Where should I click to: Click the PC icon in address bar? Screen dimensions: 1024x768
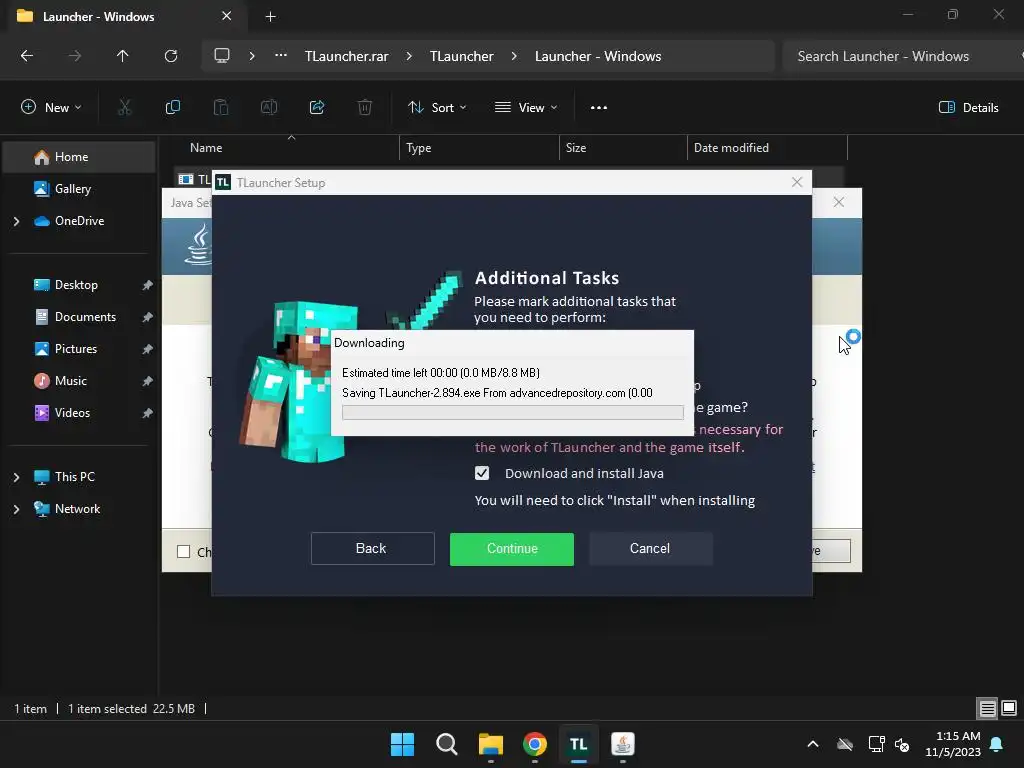pos(222,56)
